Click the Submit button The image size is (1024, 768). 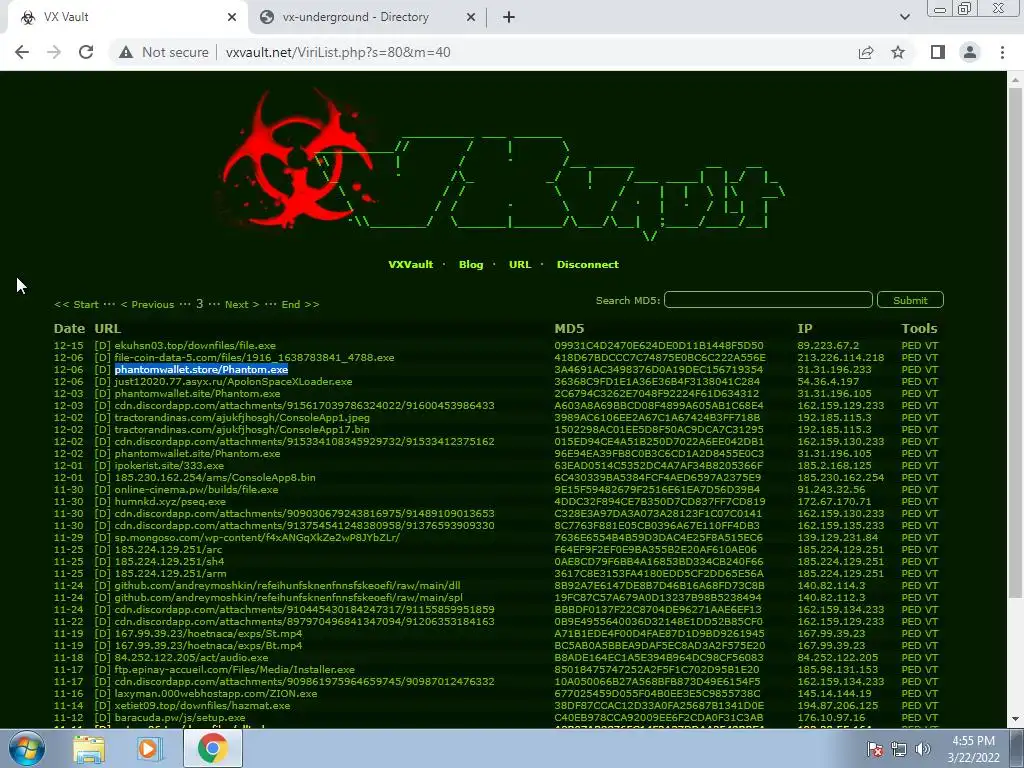[x=910, y=300]
